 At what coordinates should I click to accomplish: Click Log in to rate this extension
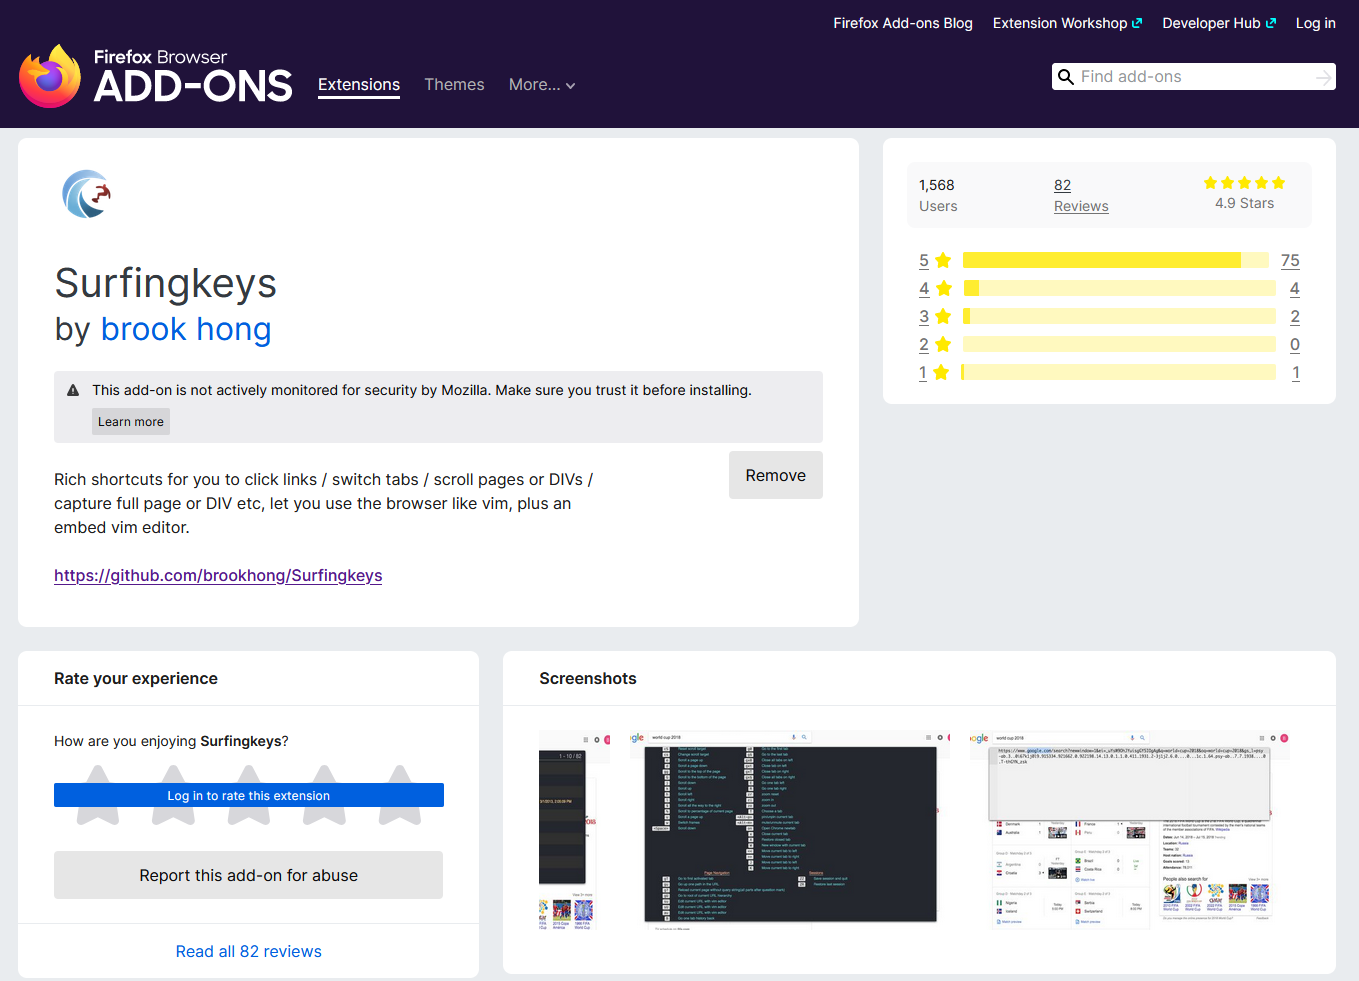249,795
